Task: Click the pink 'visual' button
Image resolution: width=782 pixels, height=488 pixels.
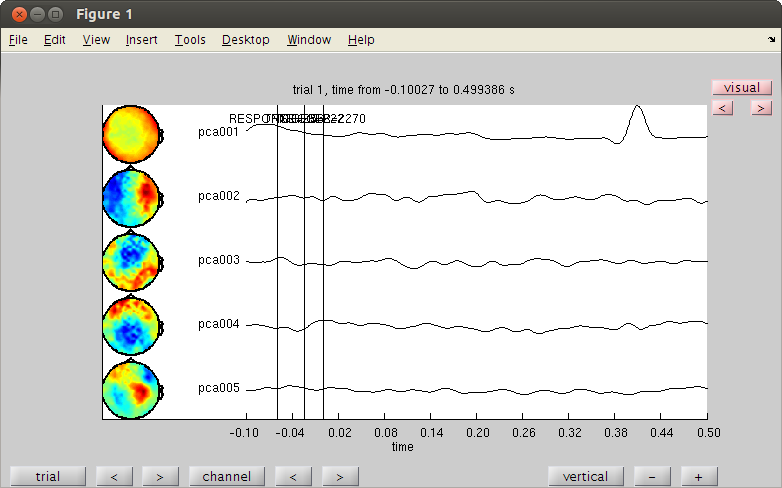Action: tap(741, 88)
